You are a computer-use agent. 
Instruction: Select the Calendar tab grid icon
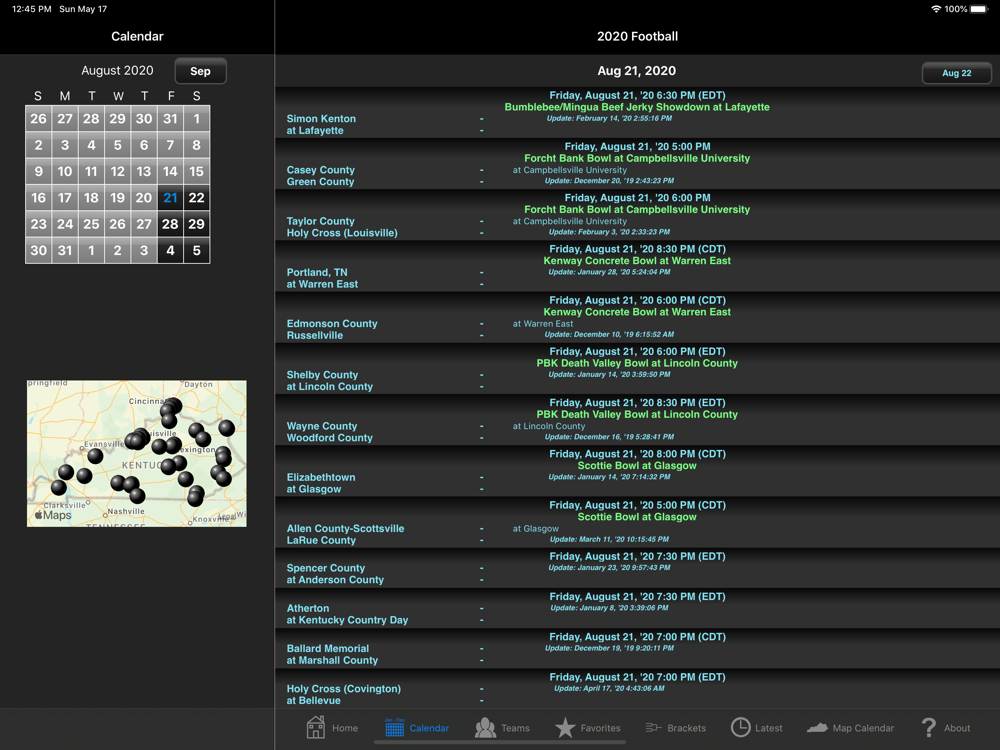pyautogui.click(x=395, y=727)
